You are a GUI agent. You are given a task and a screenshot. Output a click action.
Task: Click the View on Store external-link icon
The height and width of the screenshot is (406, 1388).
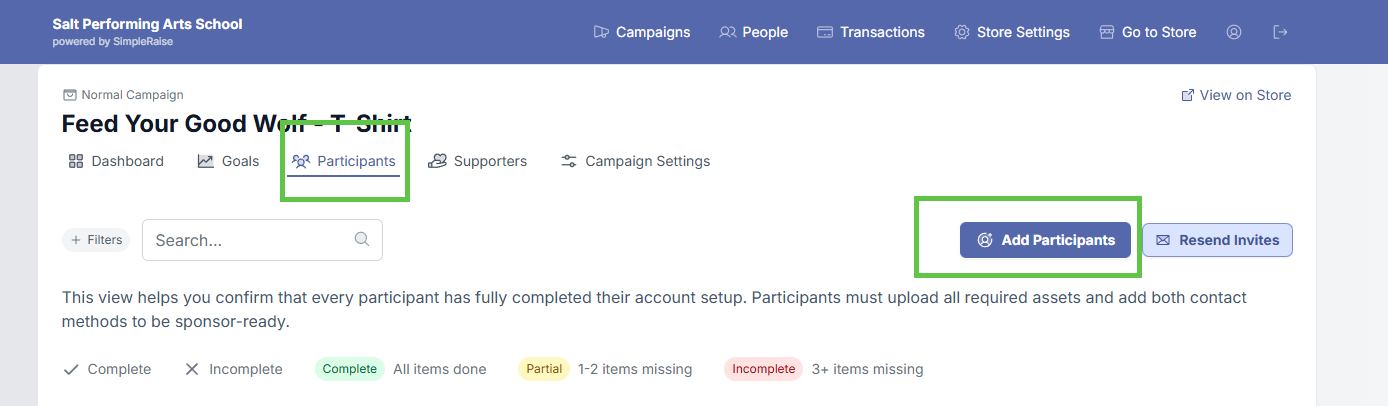tap(1188, 95)
